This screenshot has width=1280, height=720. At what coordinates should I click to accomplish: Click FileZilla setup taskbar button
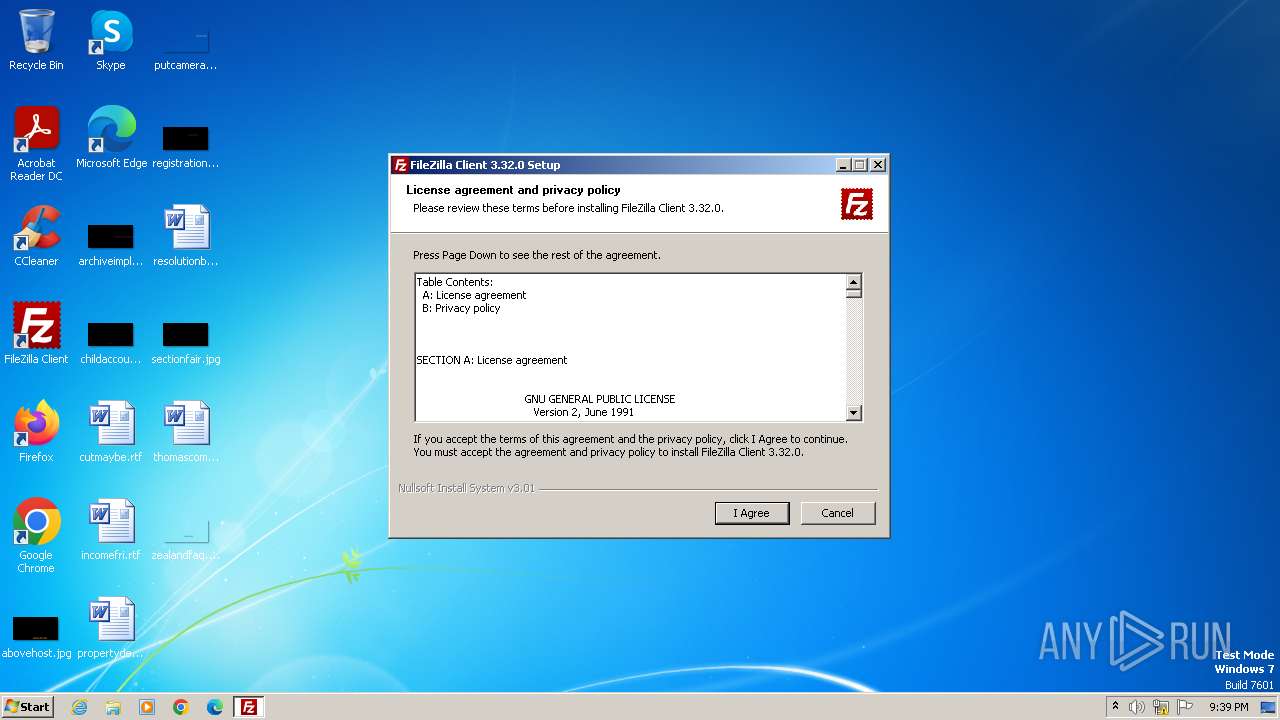click(249, 707)
